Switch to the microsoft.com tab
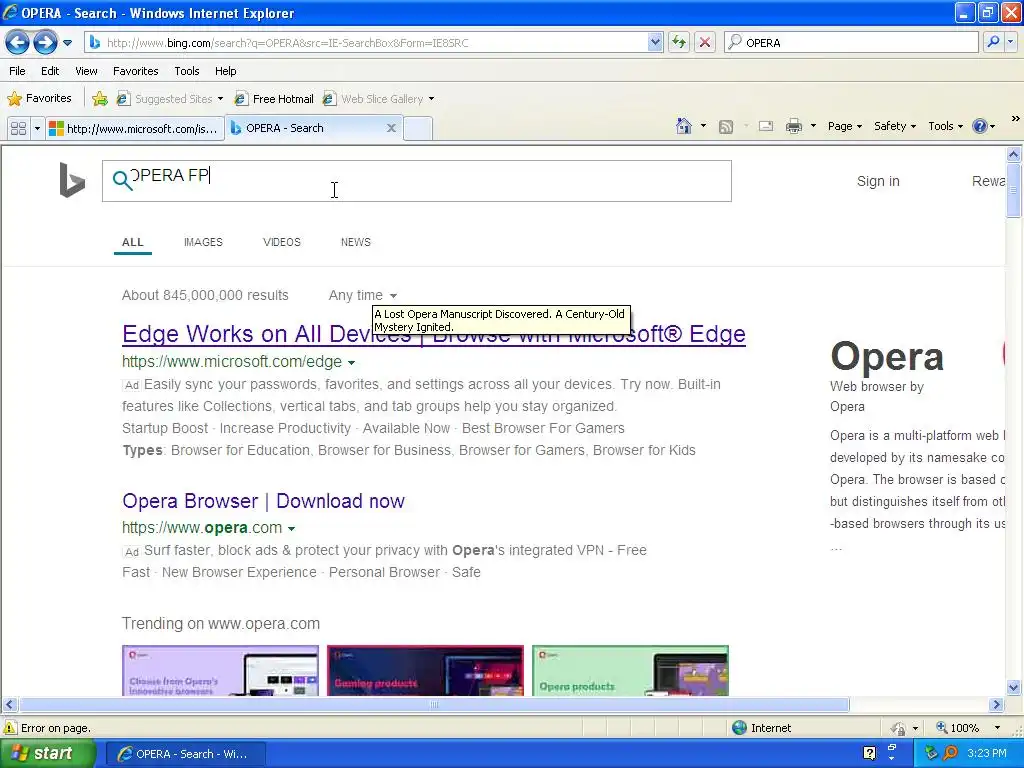 tap(135, 128)
